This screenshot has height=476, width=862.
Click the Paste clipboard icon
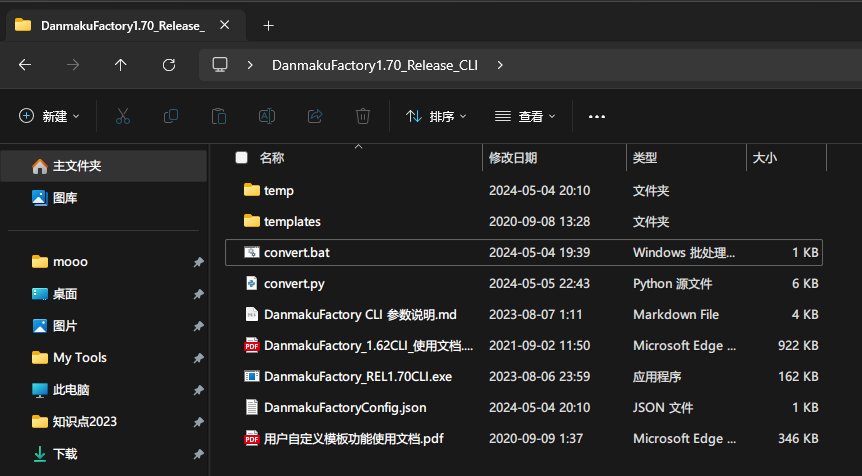[x=219, y=116]
